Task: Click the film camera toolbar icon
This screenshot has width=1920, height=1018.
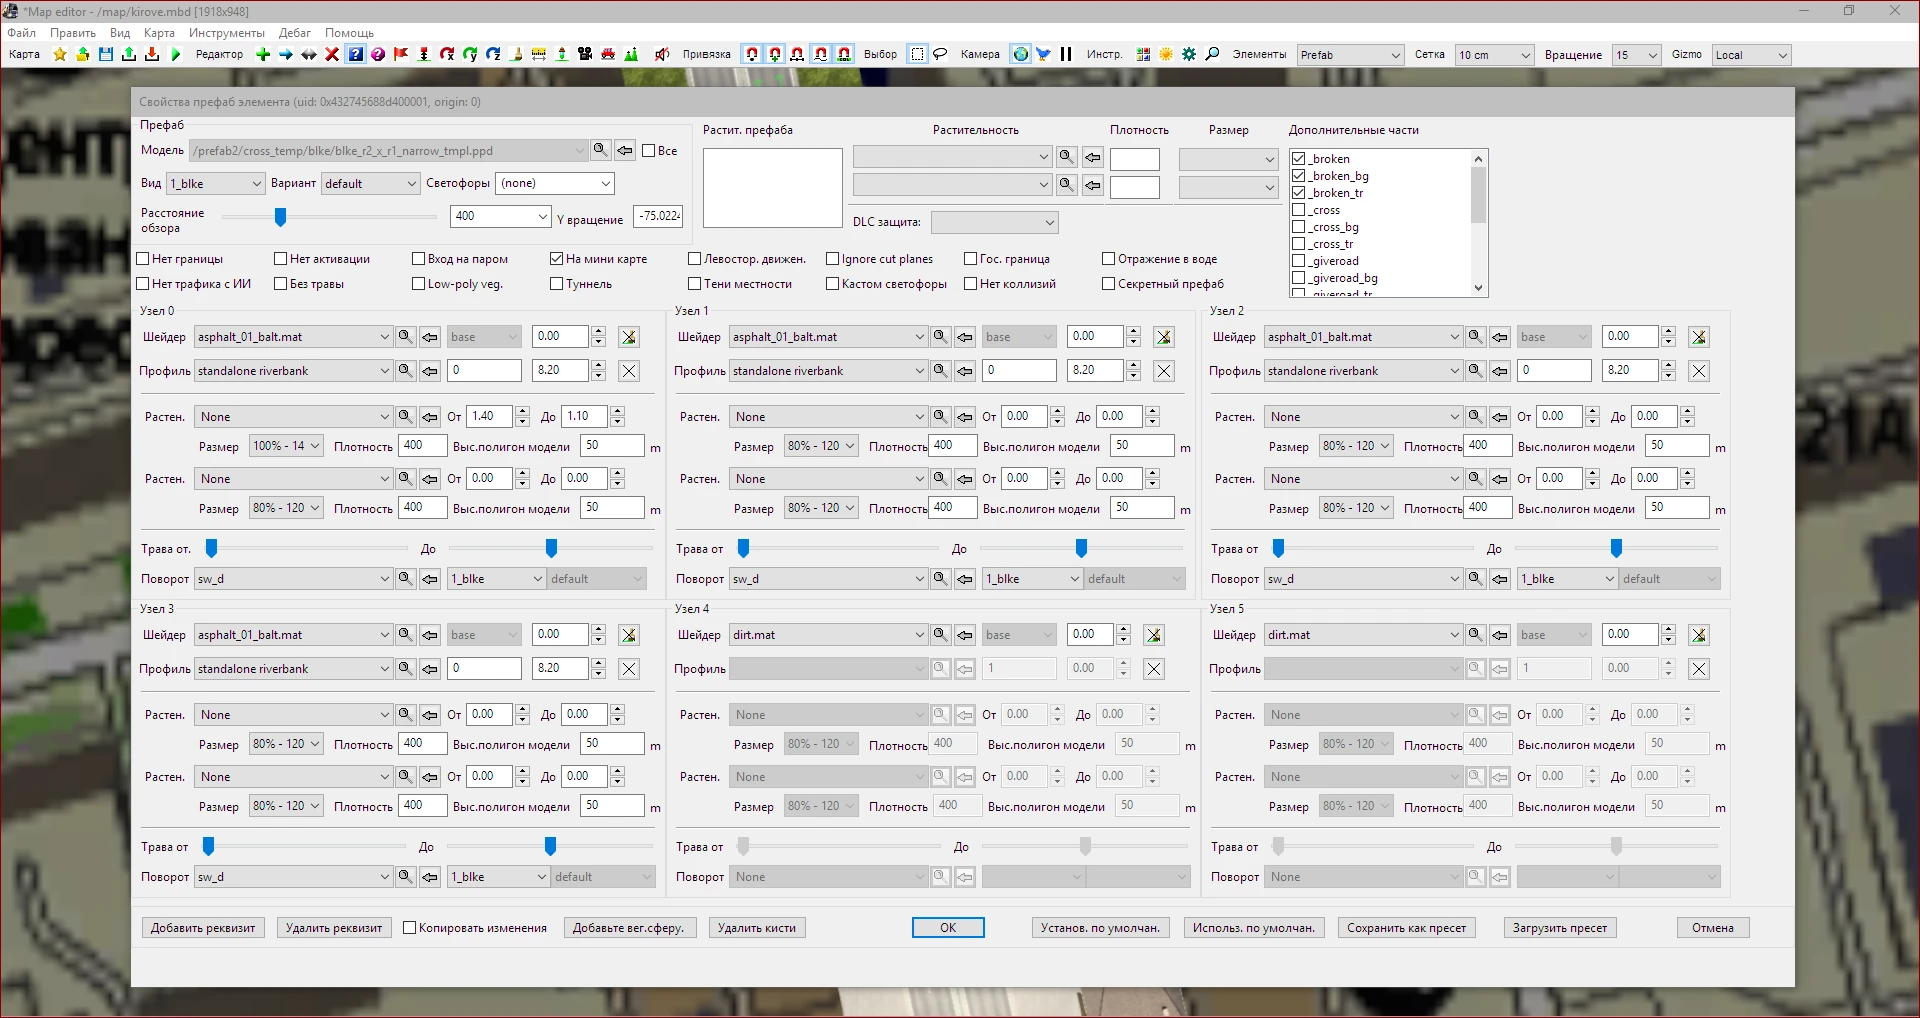Action: 585,54
